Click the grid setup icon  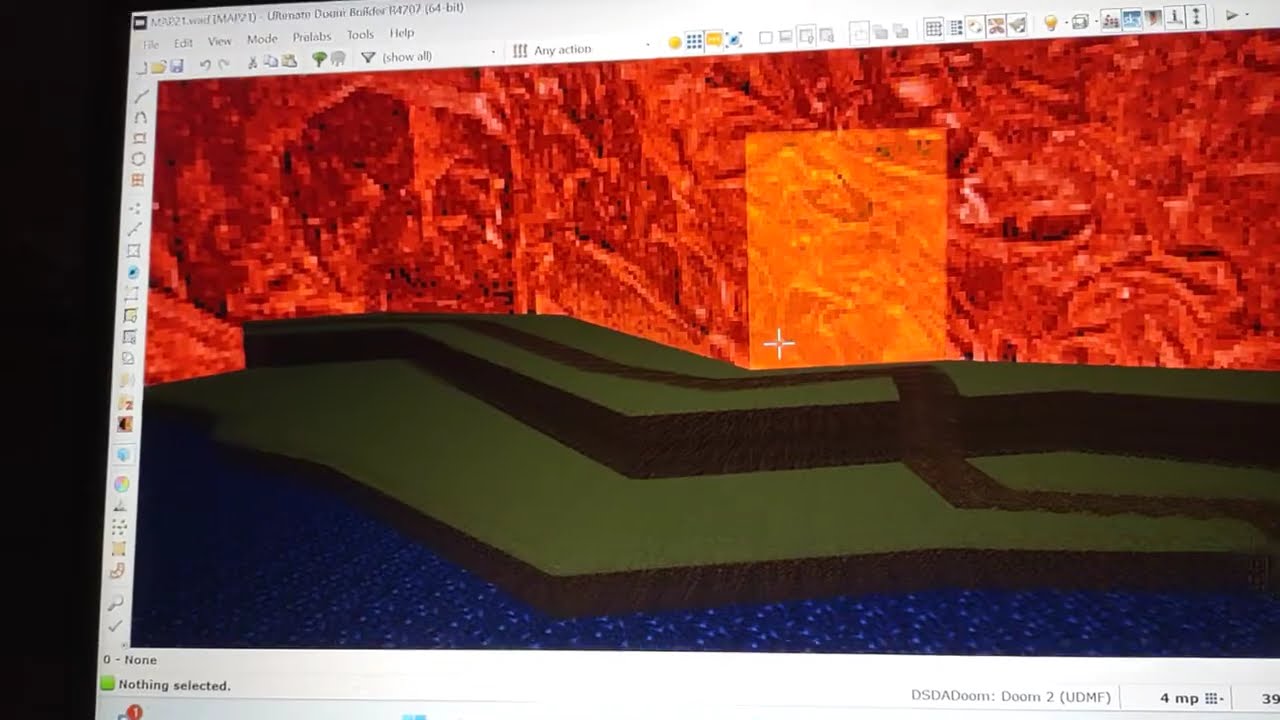point(933,28)
